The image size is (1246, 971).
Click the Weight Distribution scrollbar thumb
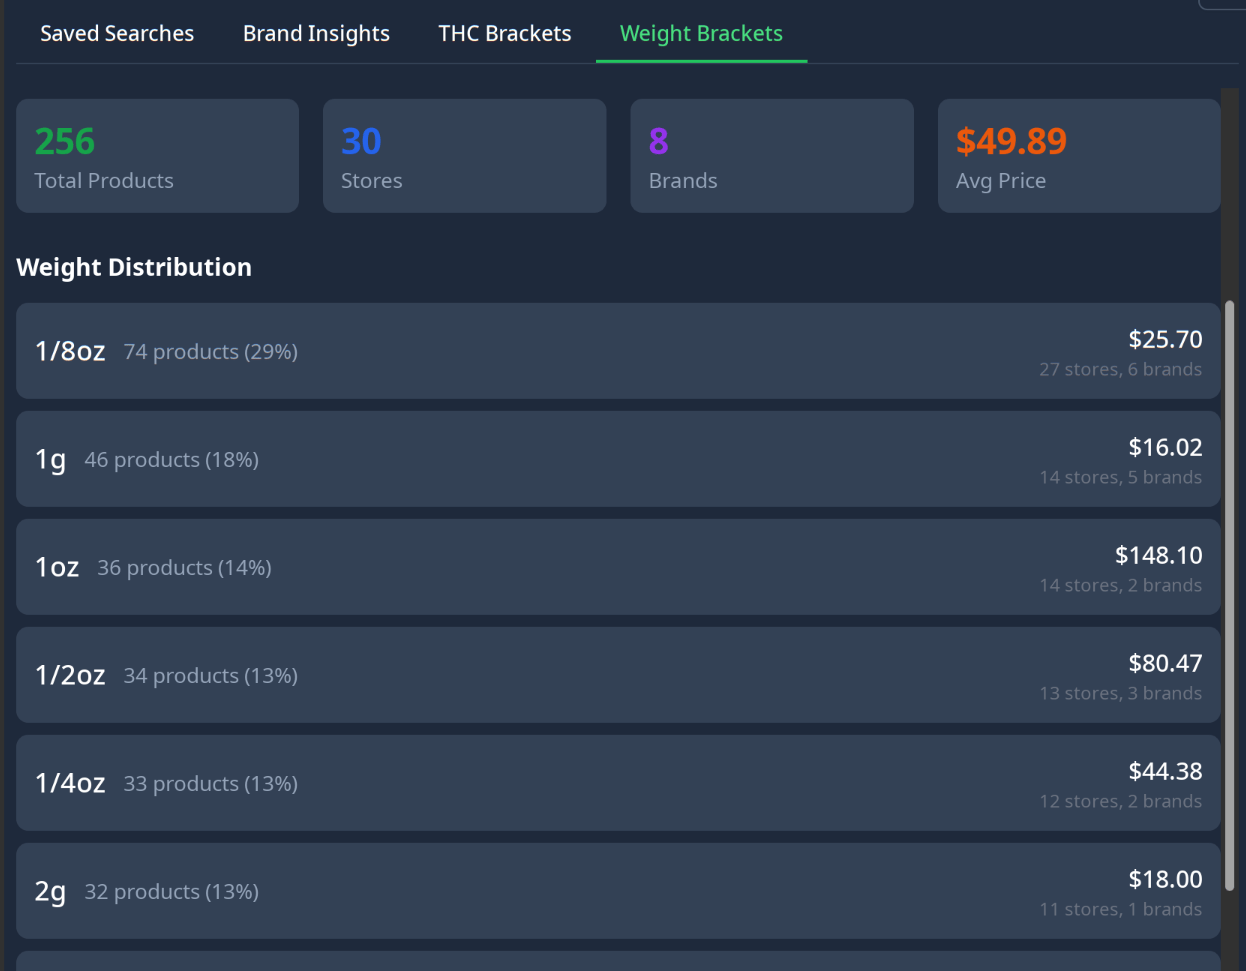1229,595
